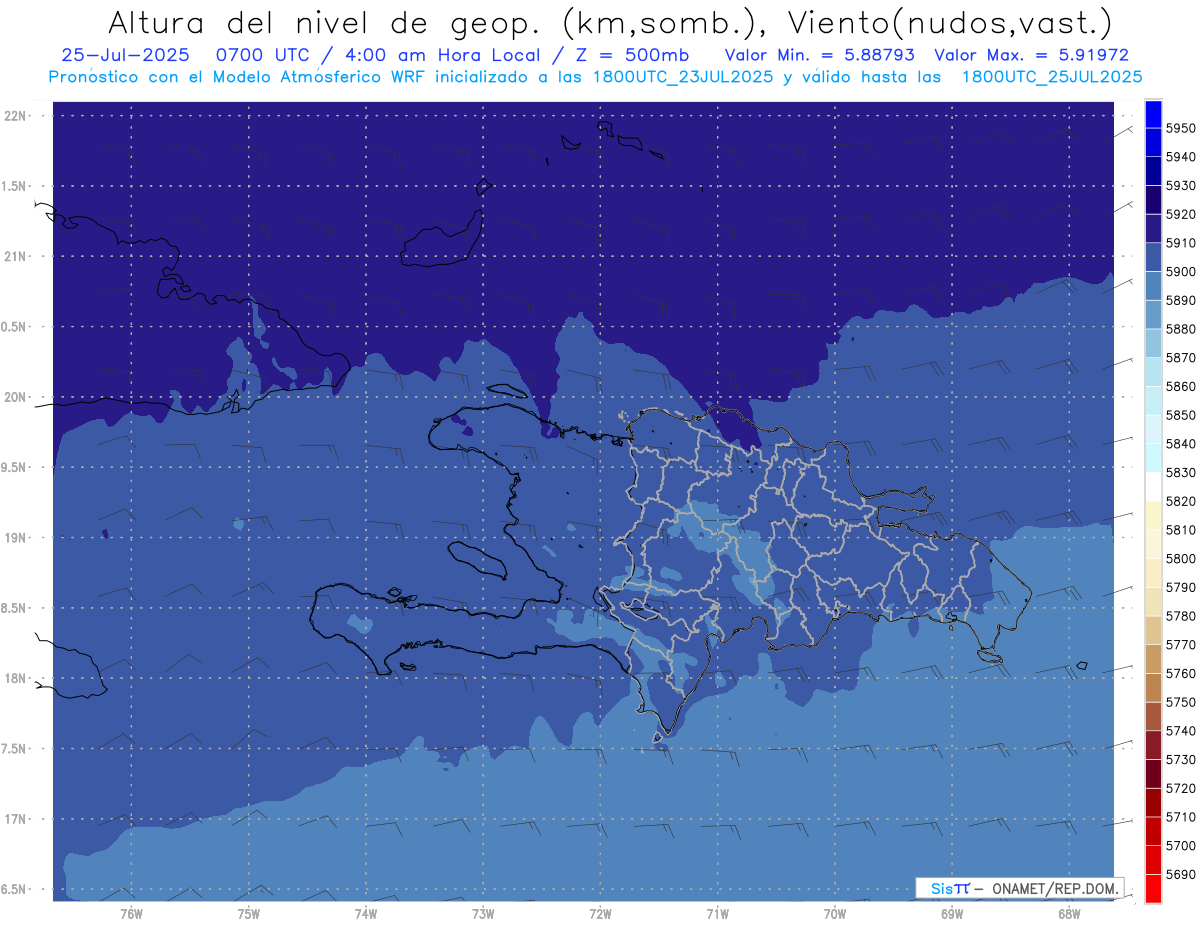Click the latitude label '19N'

15,538
